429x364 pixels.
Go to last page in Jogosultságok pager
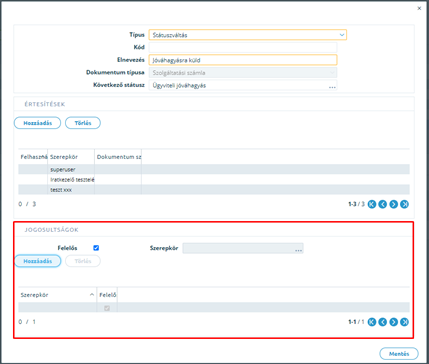point(405,322)
